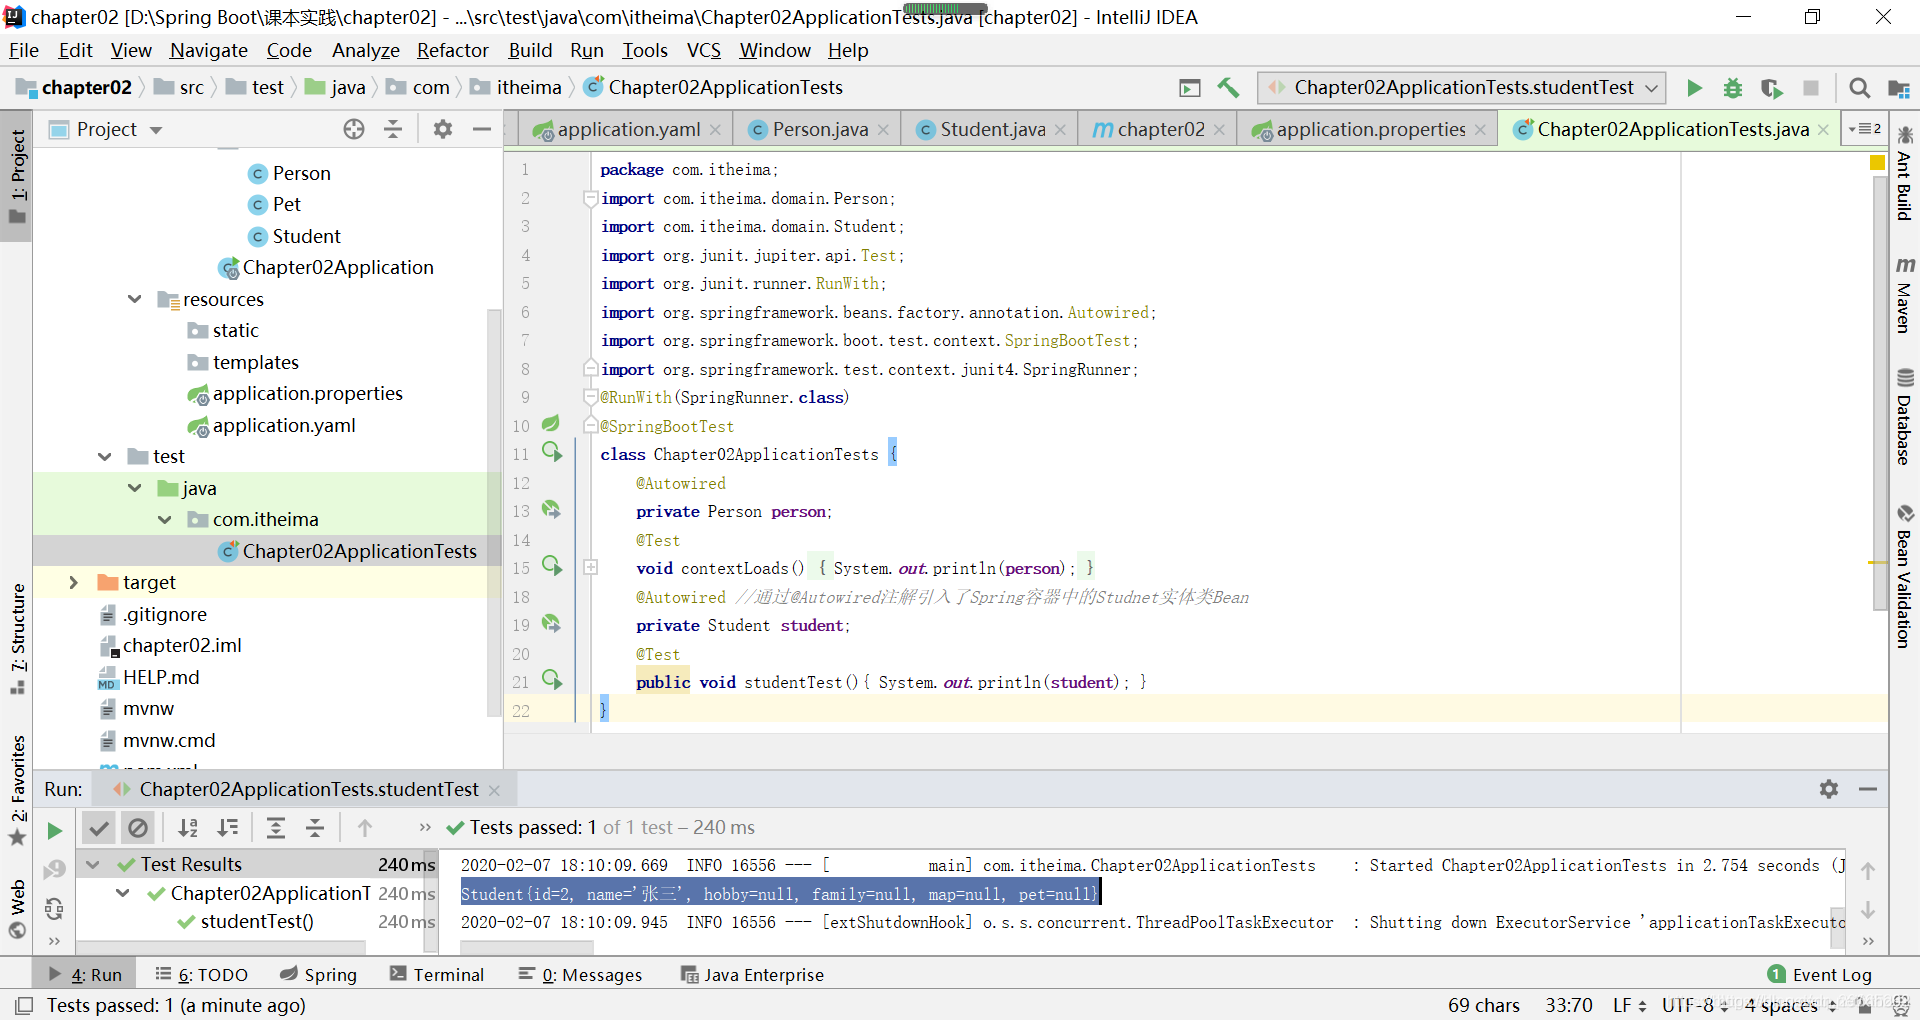The height and width of the screenshot is (1020, 1920).
Task: Run the studentTest configuration with green play button
Action: pos(1694,88)
